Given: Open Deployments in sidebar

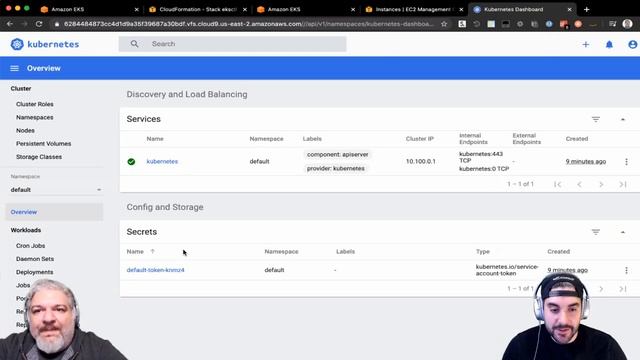Looking at the screenshot, I should tap(35, 272).
